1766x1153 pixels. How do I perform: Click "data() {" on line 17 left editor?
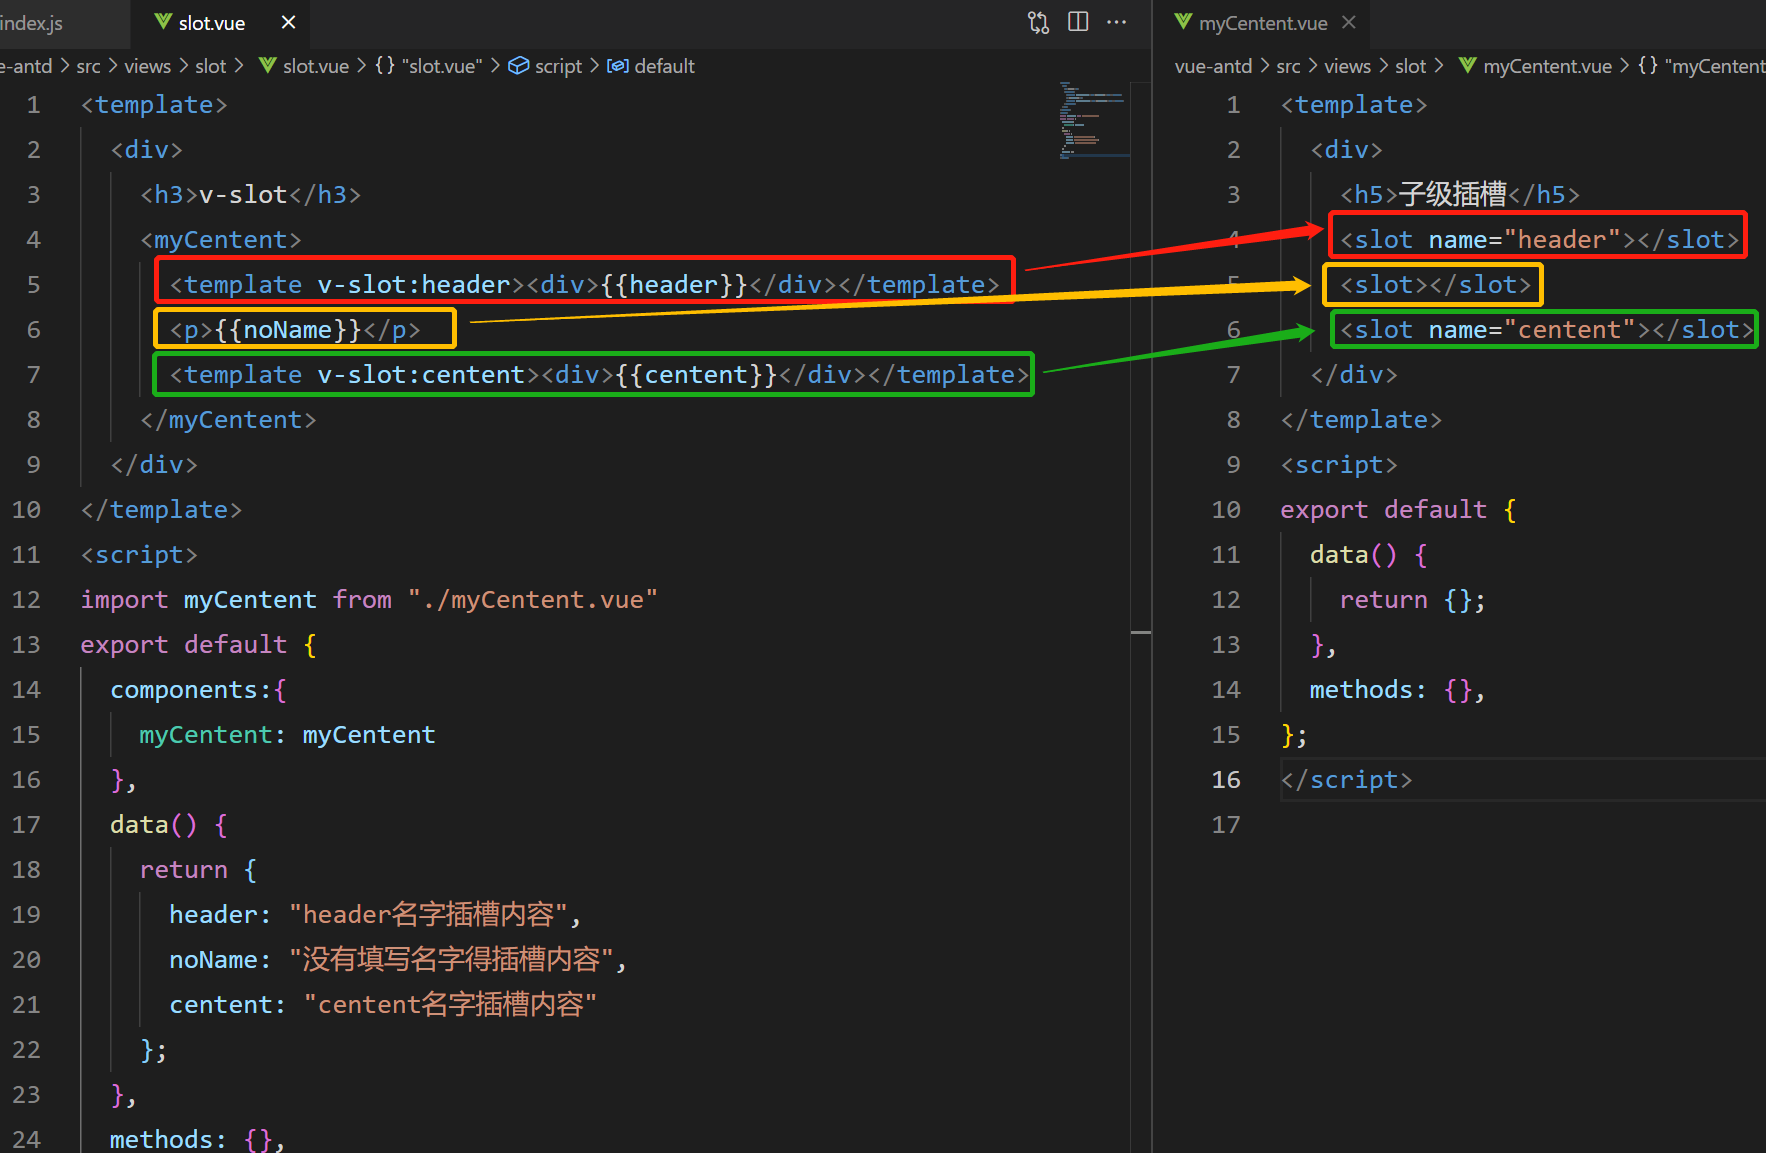pos(168,825)
